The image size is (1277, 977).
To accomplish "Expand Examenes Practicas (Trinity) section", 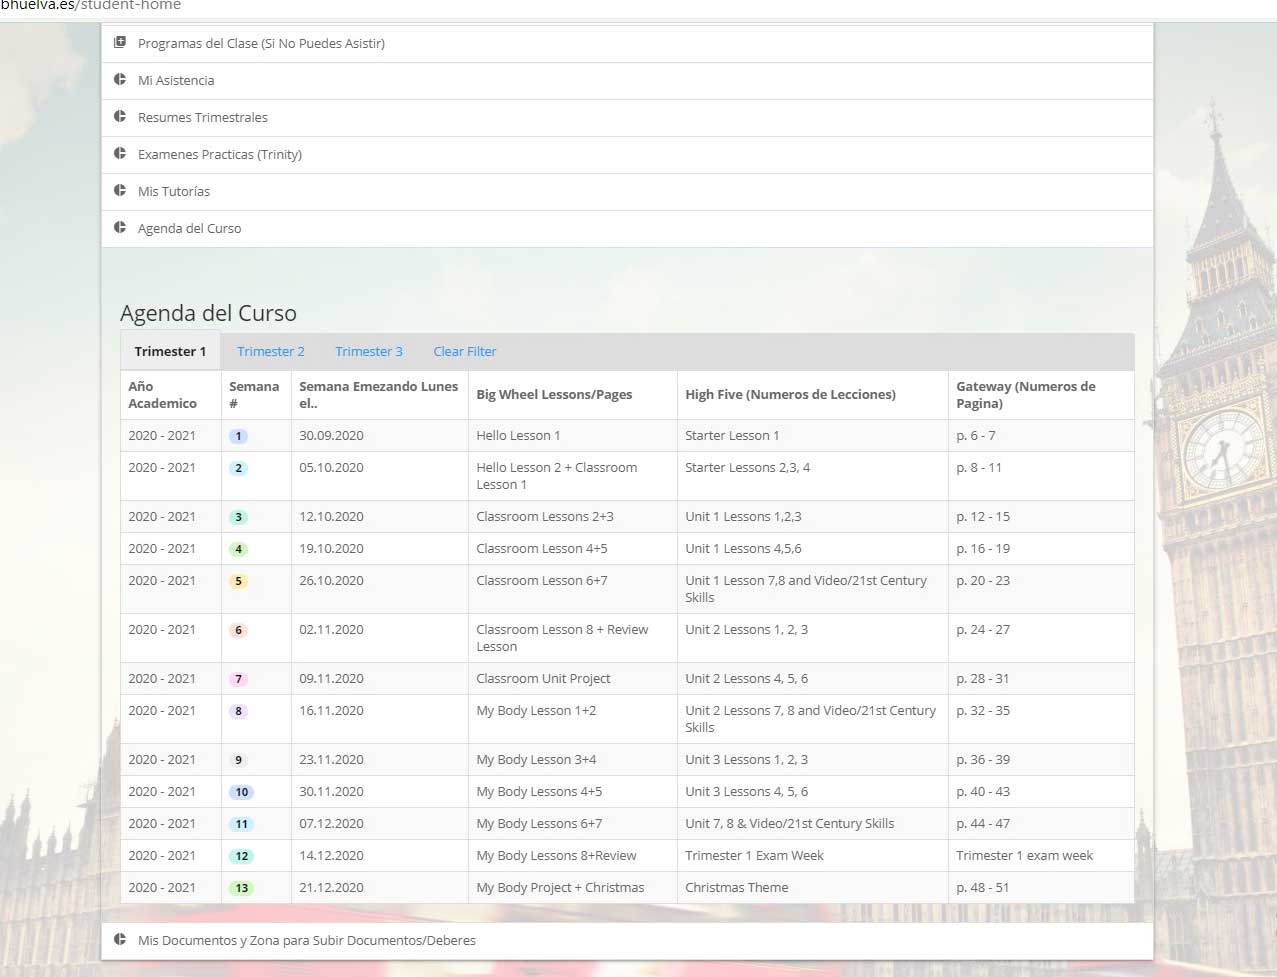I will pyautogui.click(x=627, y=155).
